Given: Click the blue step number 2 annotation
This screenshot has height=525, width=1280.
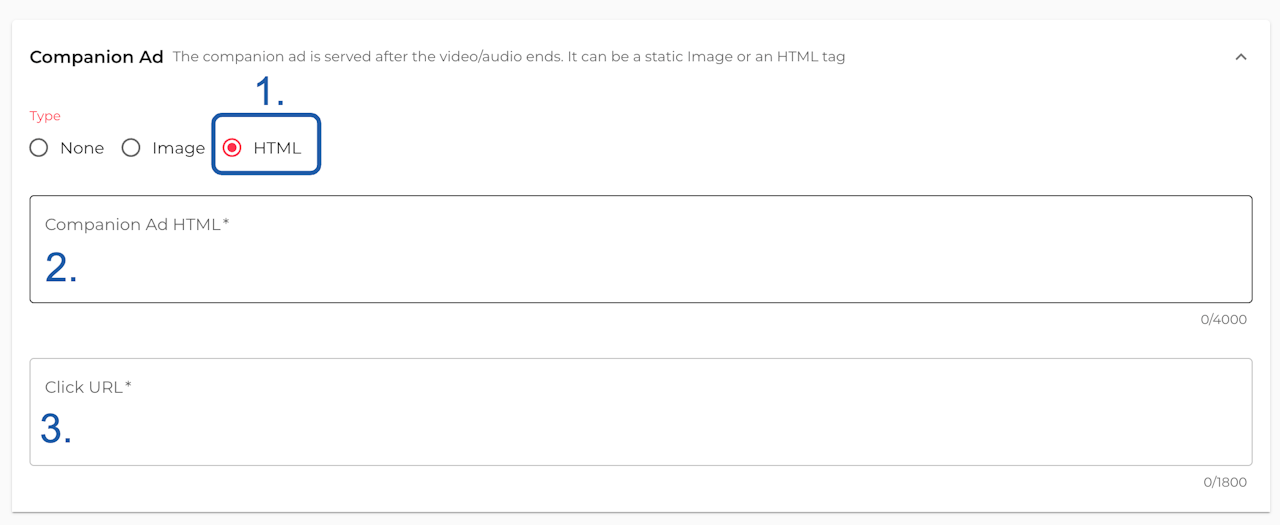Looking at the screenshot, I should (61, 267).
